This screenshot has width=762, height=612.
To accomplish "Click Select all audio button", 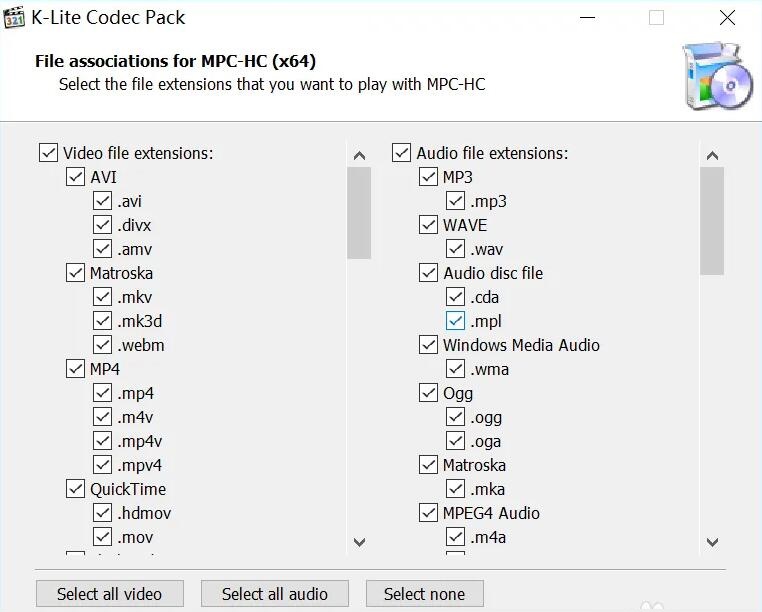I will [x=275, y=594].
